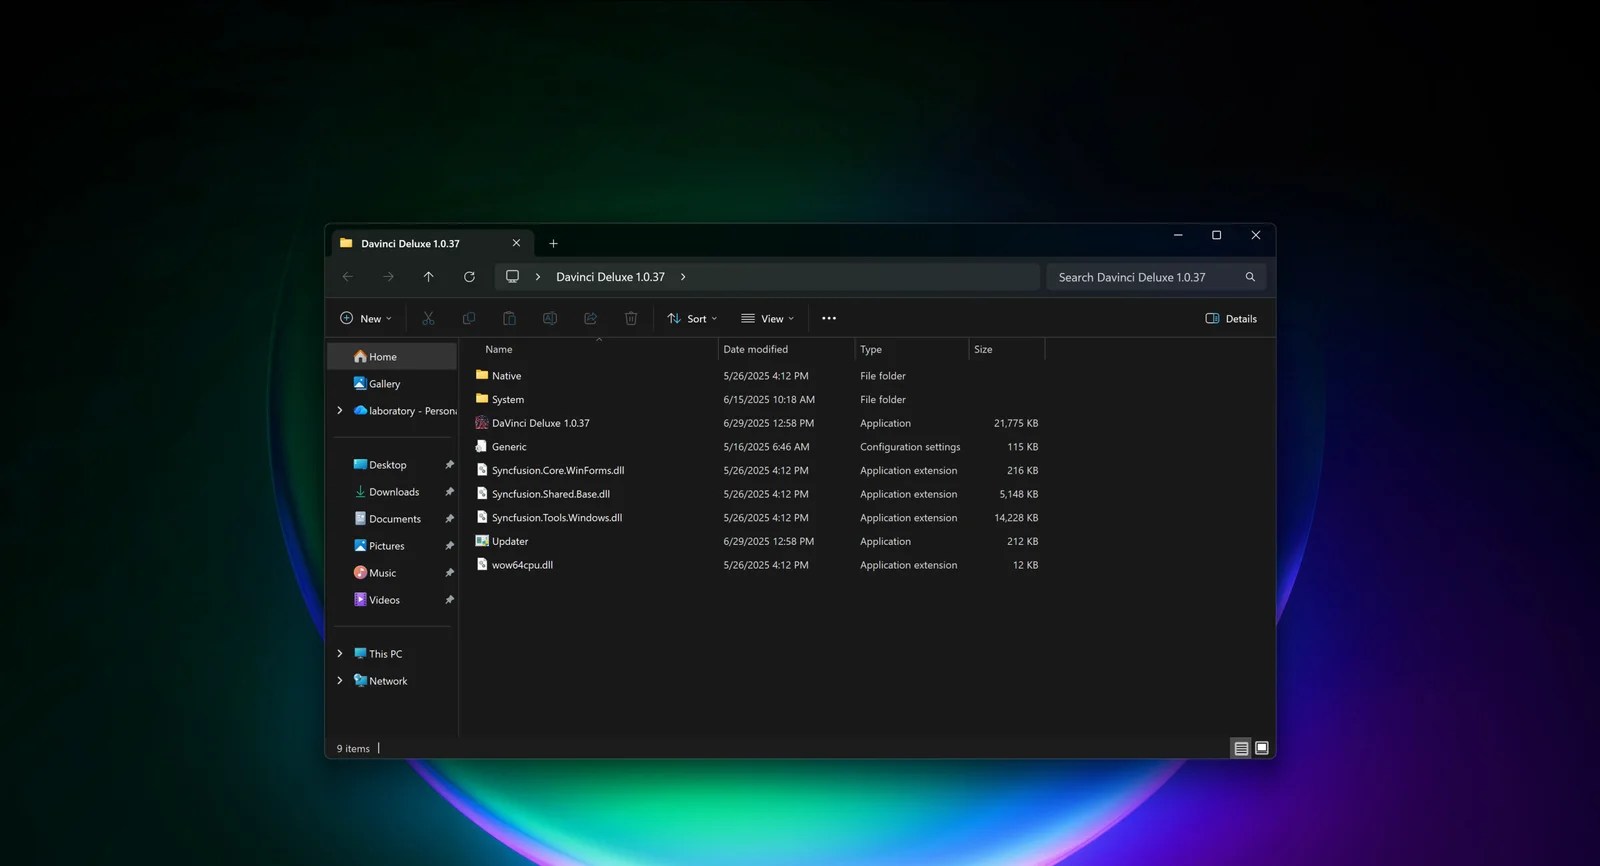Select the Syncfusion.Core.WinForms.dll file icon
The image size is (1600, 866).
point(482,470)
